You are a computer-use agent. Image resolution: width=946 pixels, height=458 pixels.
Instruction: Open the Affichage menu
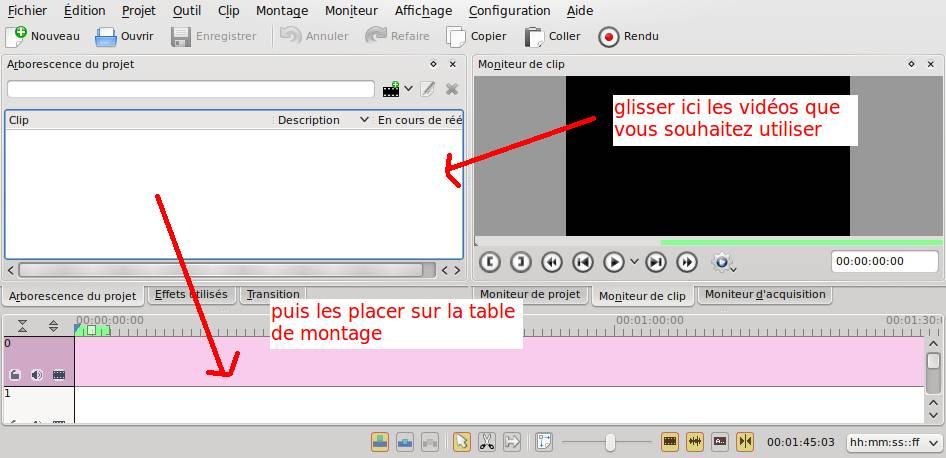[424, 10]
